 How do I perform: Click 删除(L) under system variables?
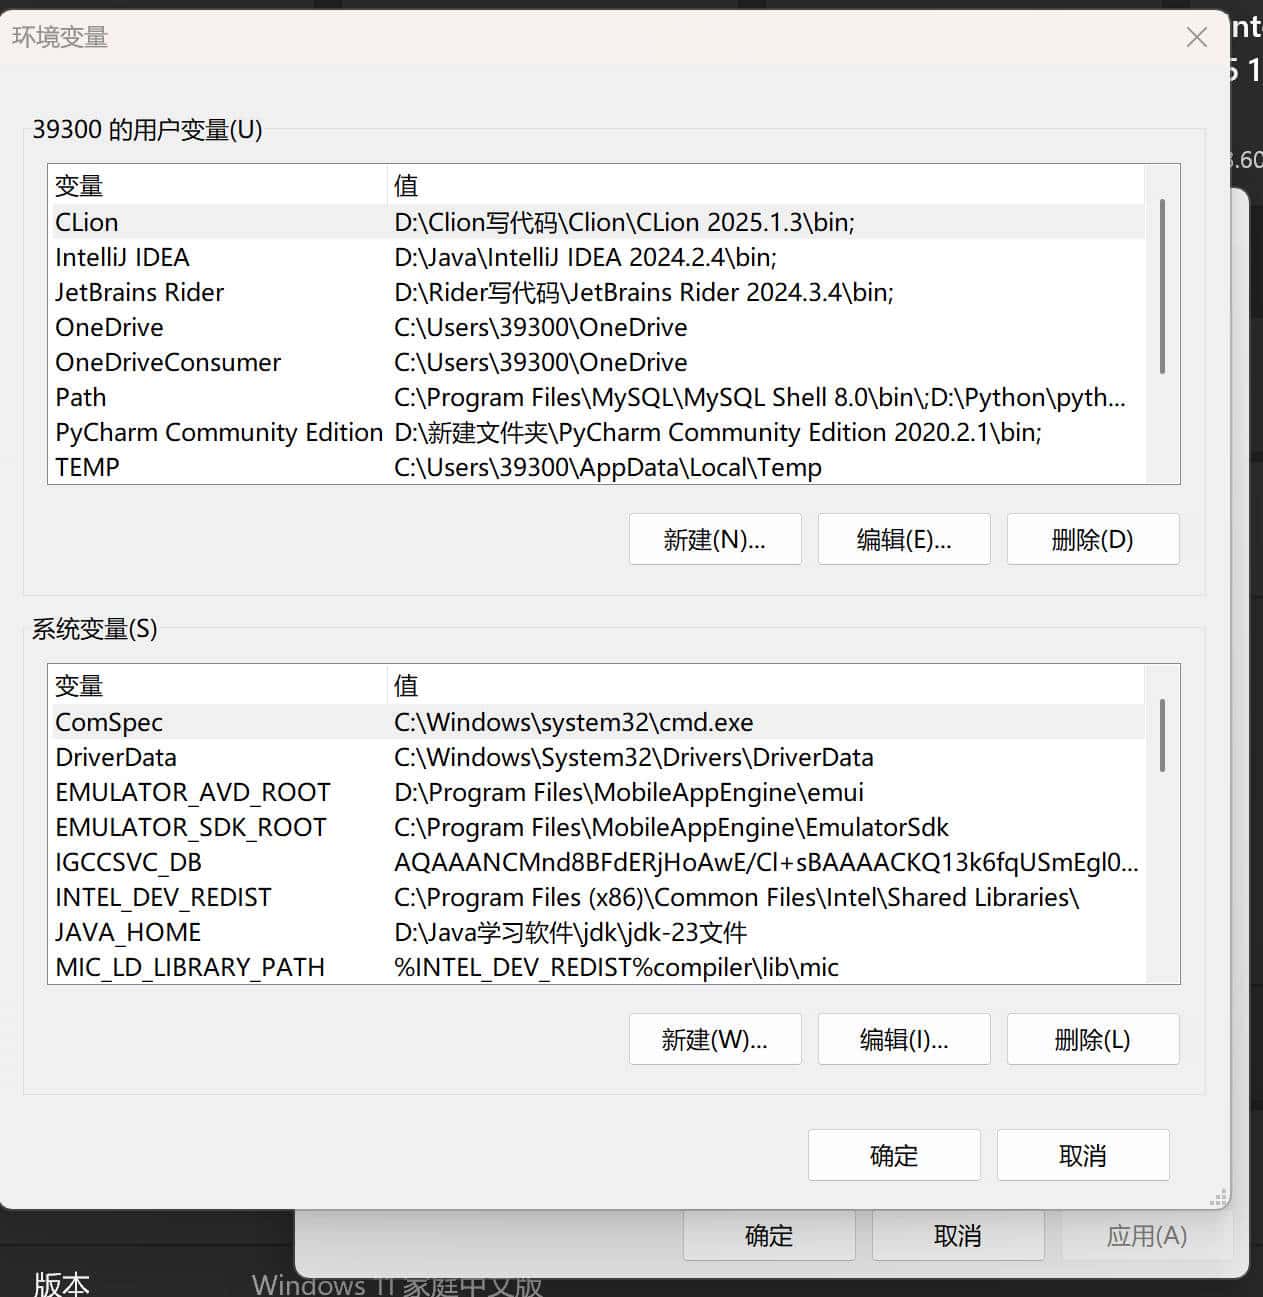tap(1093, 1039)
